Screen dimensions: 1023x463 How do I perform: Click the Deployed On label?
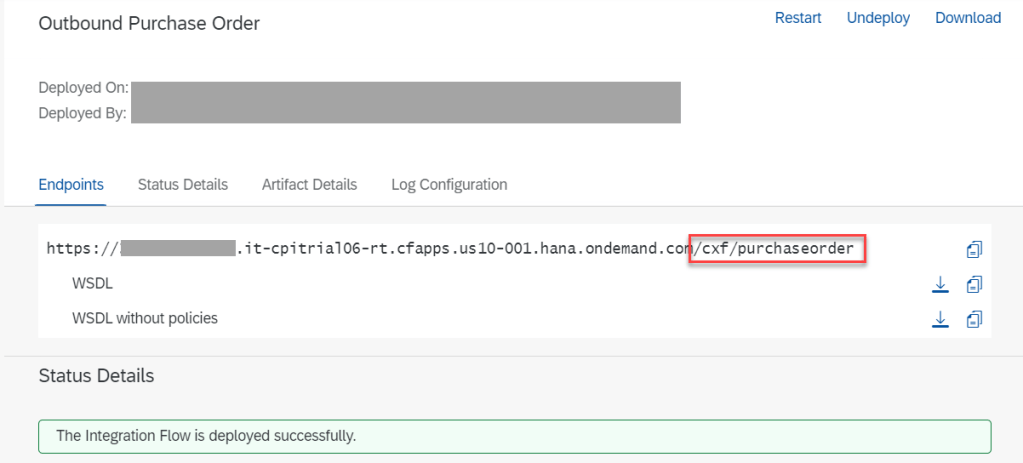tap(83, 88)
